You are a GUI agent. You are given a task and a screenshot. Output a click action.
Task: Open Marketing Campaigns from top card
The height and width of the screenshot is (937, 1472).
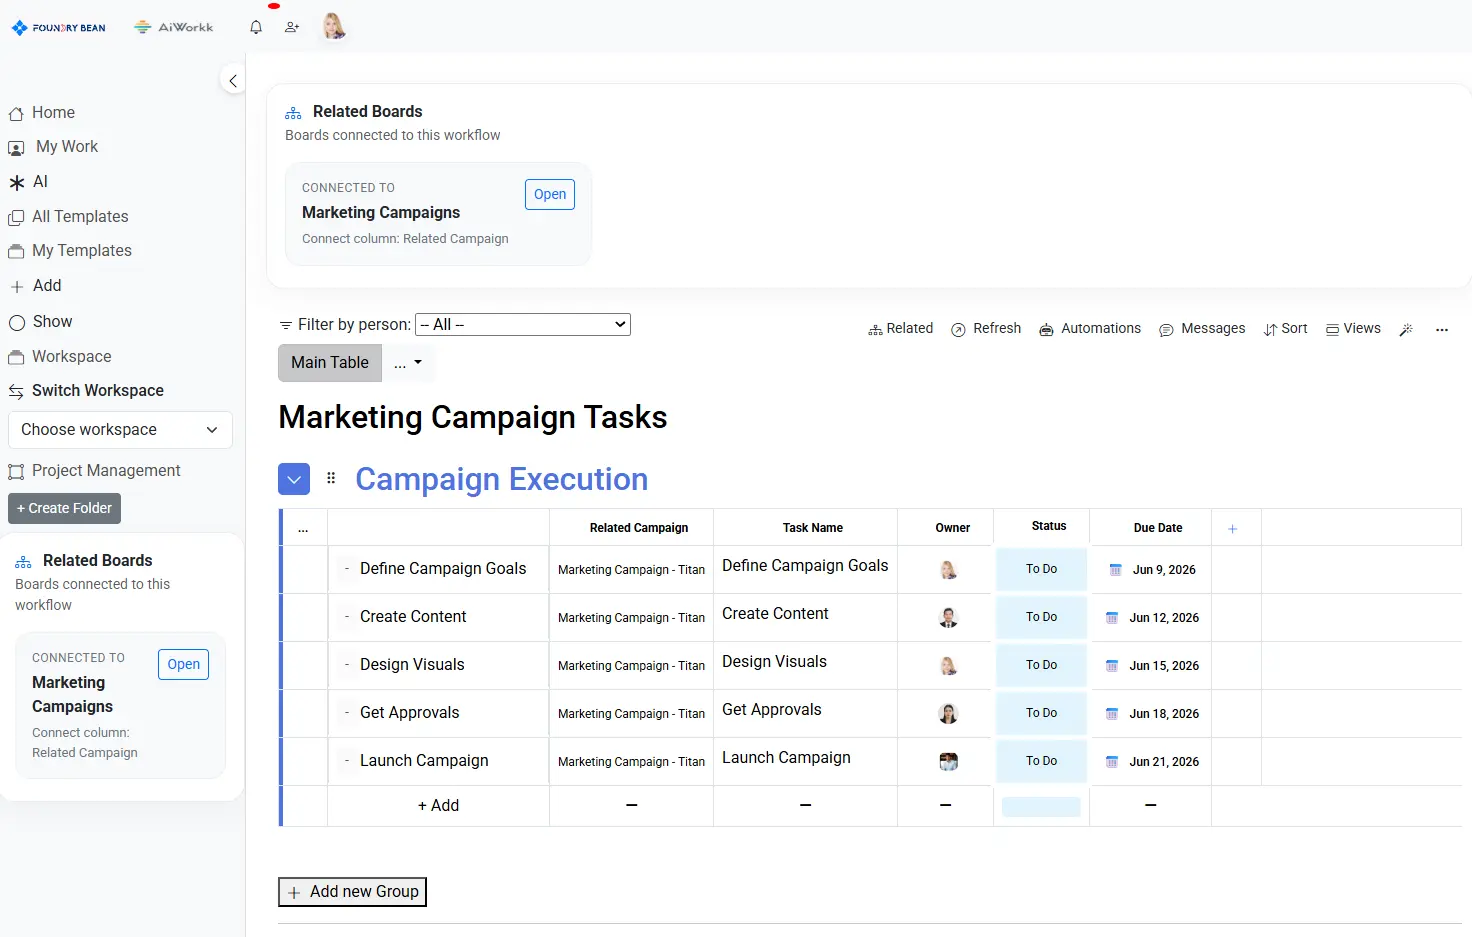(550, 194)
